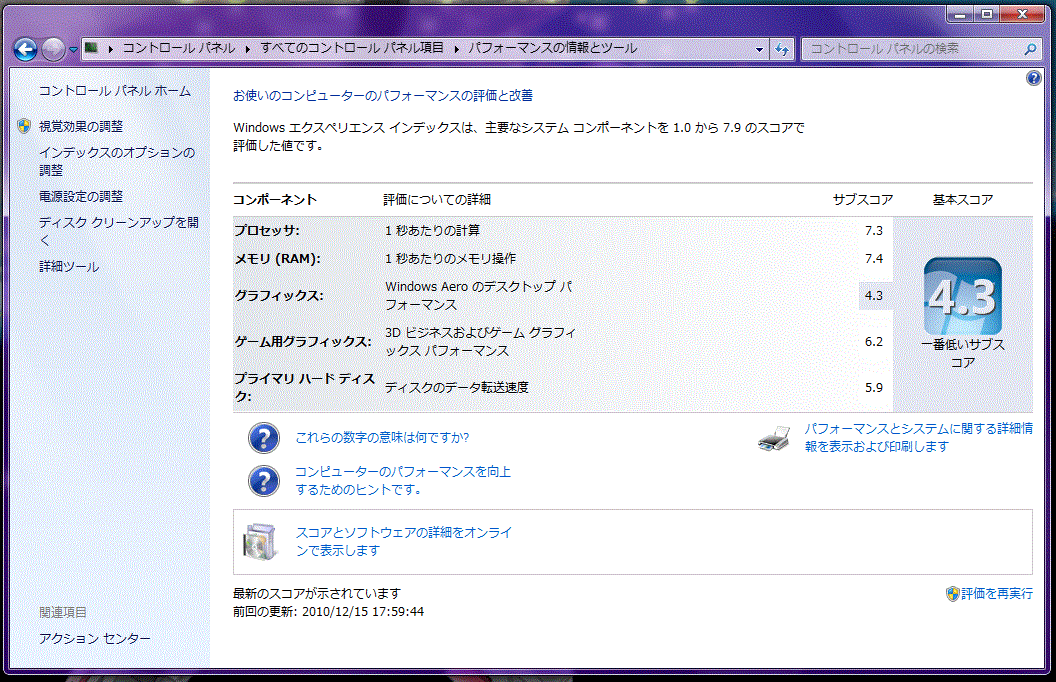Expand chevron after コントロール パネル breadcrumb
Screen dimensions: 1056x682
(248, 48)
